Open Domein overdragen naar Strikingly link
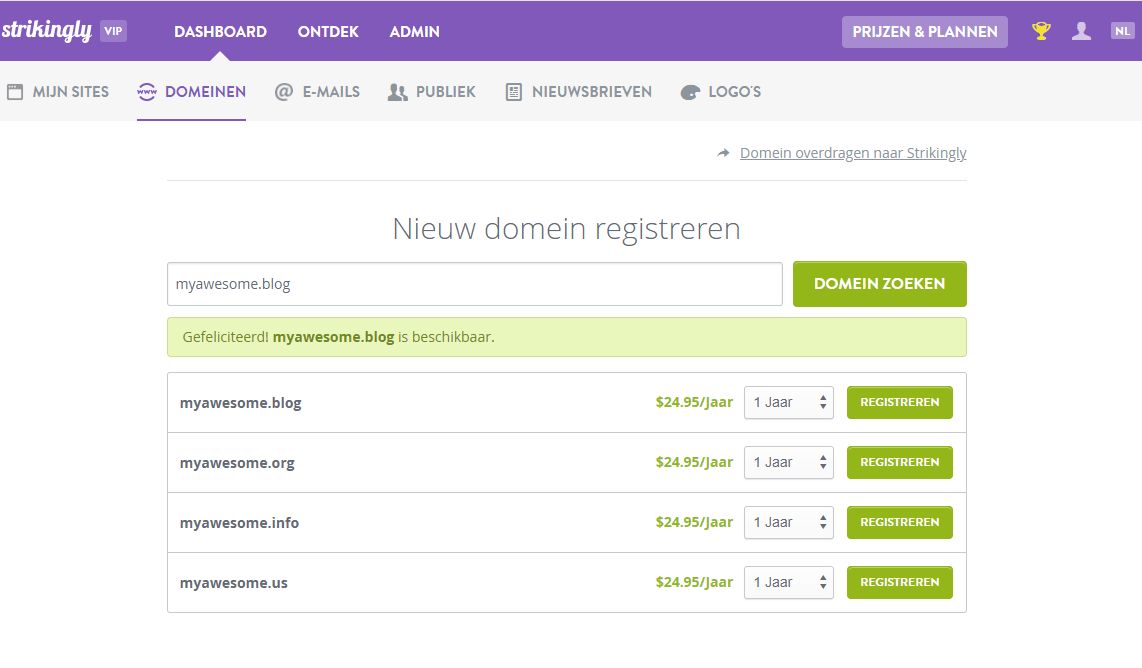This screenshot has height=668, width=1142. (853, 153)
